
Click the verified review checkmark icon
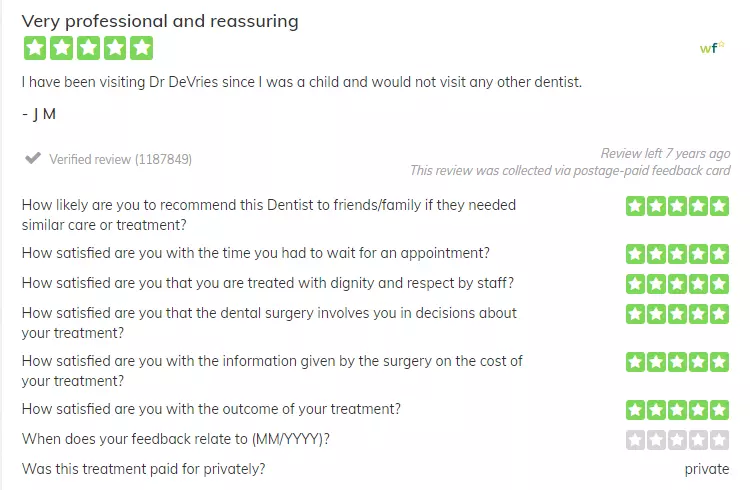tap(33, 158)
